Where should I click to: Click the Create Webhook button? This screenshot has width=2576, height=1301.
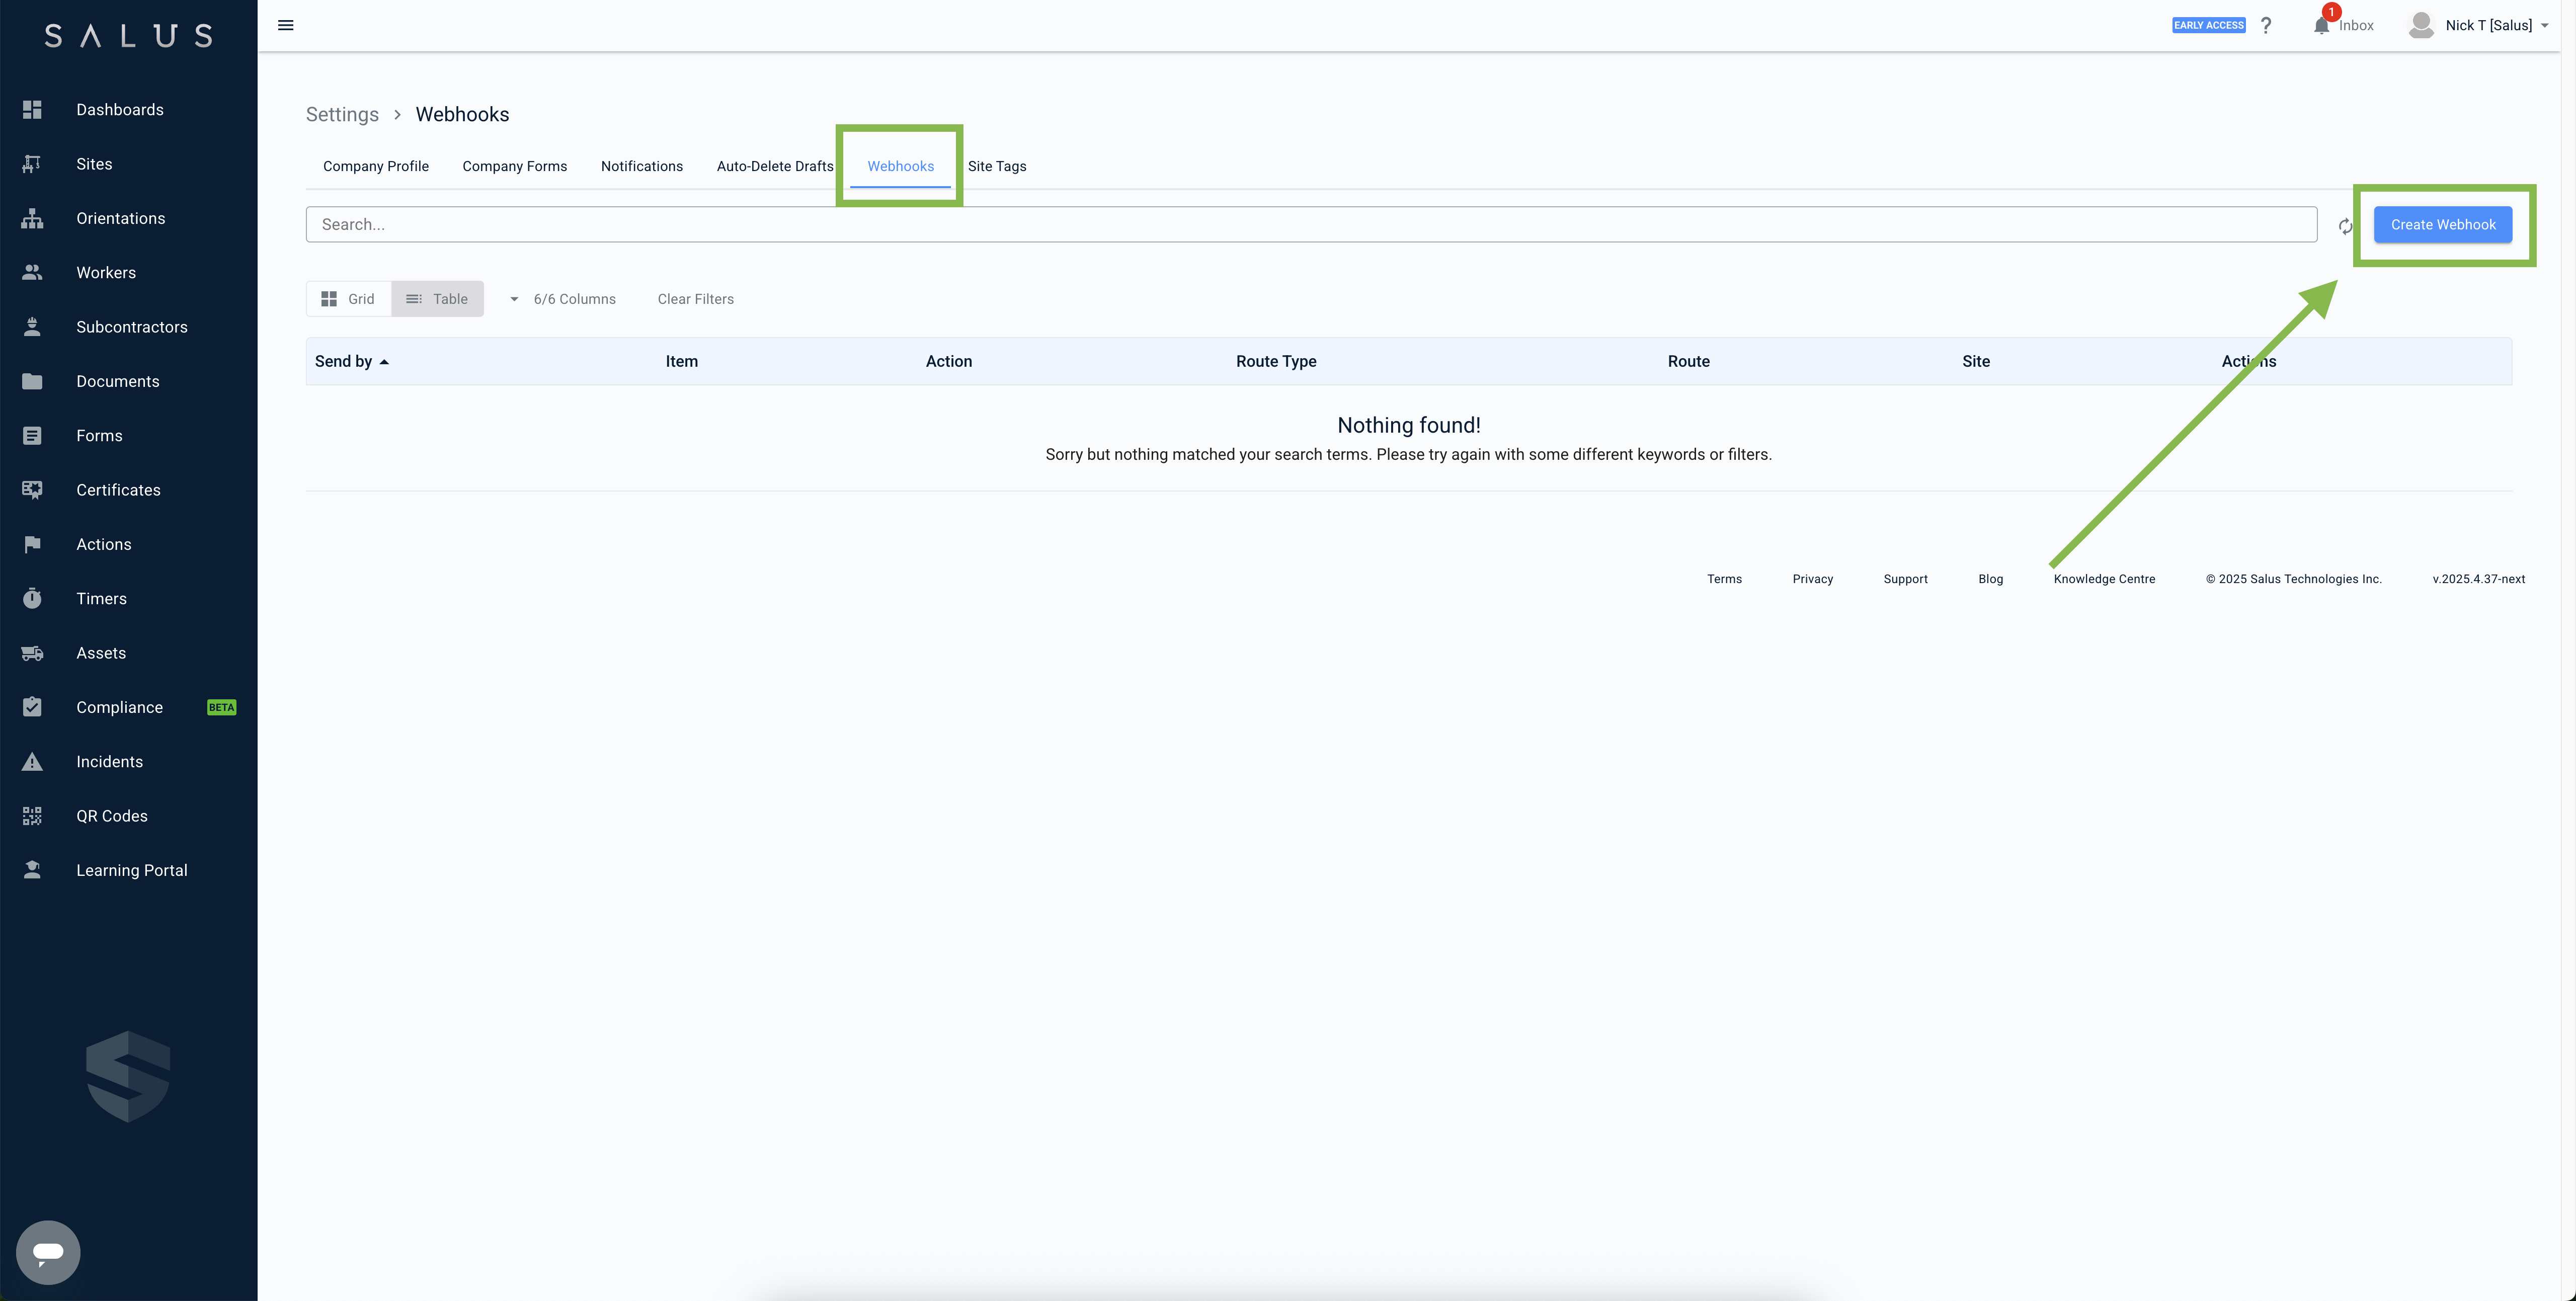pos(2442,225)
